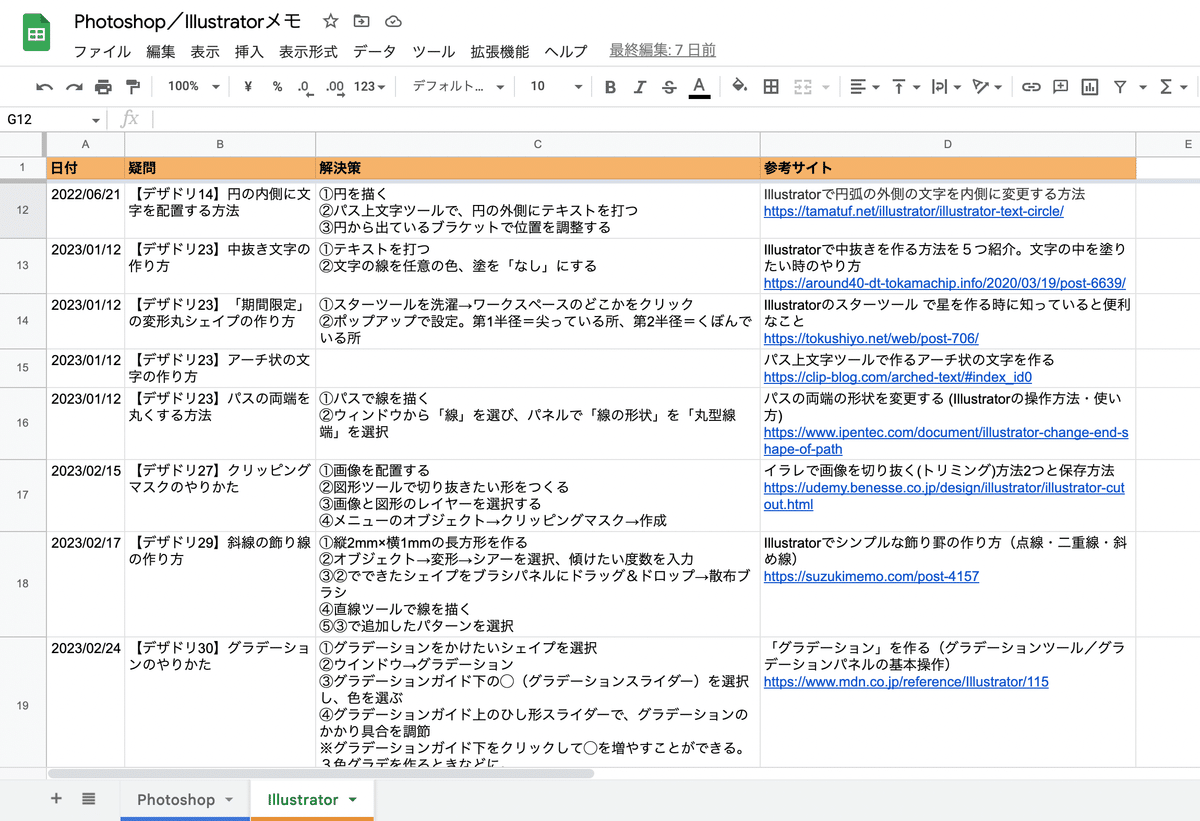Viewport: 1200px width, 821px height.
Task: Apply percent format
Action: tap(277, 87)
